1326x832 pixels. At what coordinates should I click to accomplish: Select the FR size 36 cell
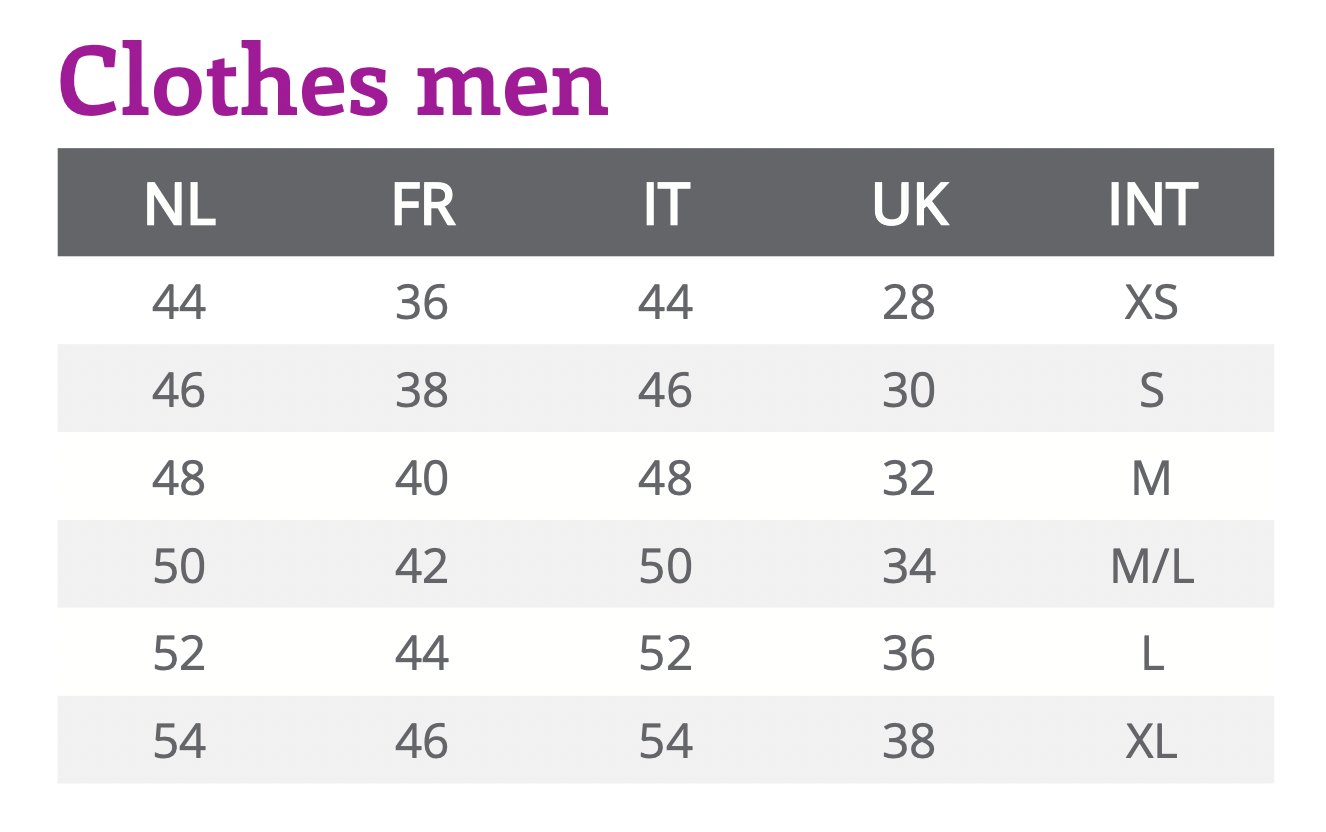422,302
